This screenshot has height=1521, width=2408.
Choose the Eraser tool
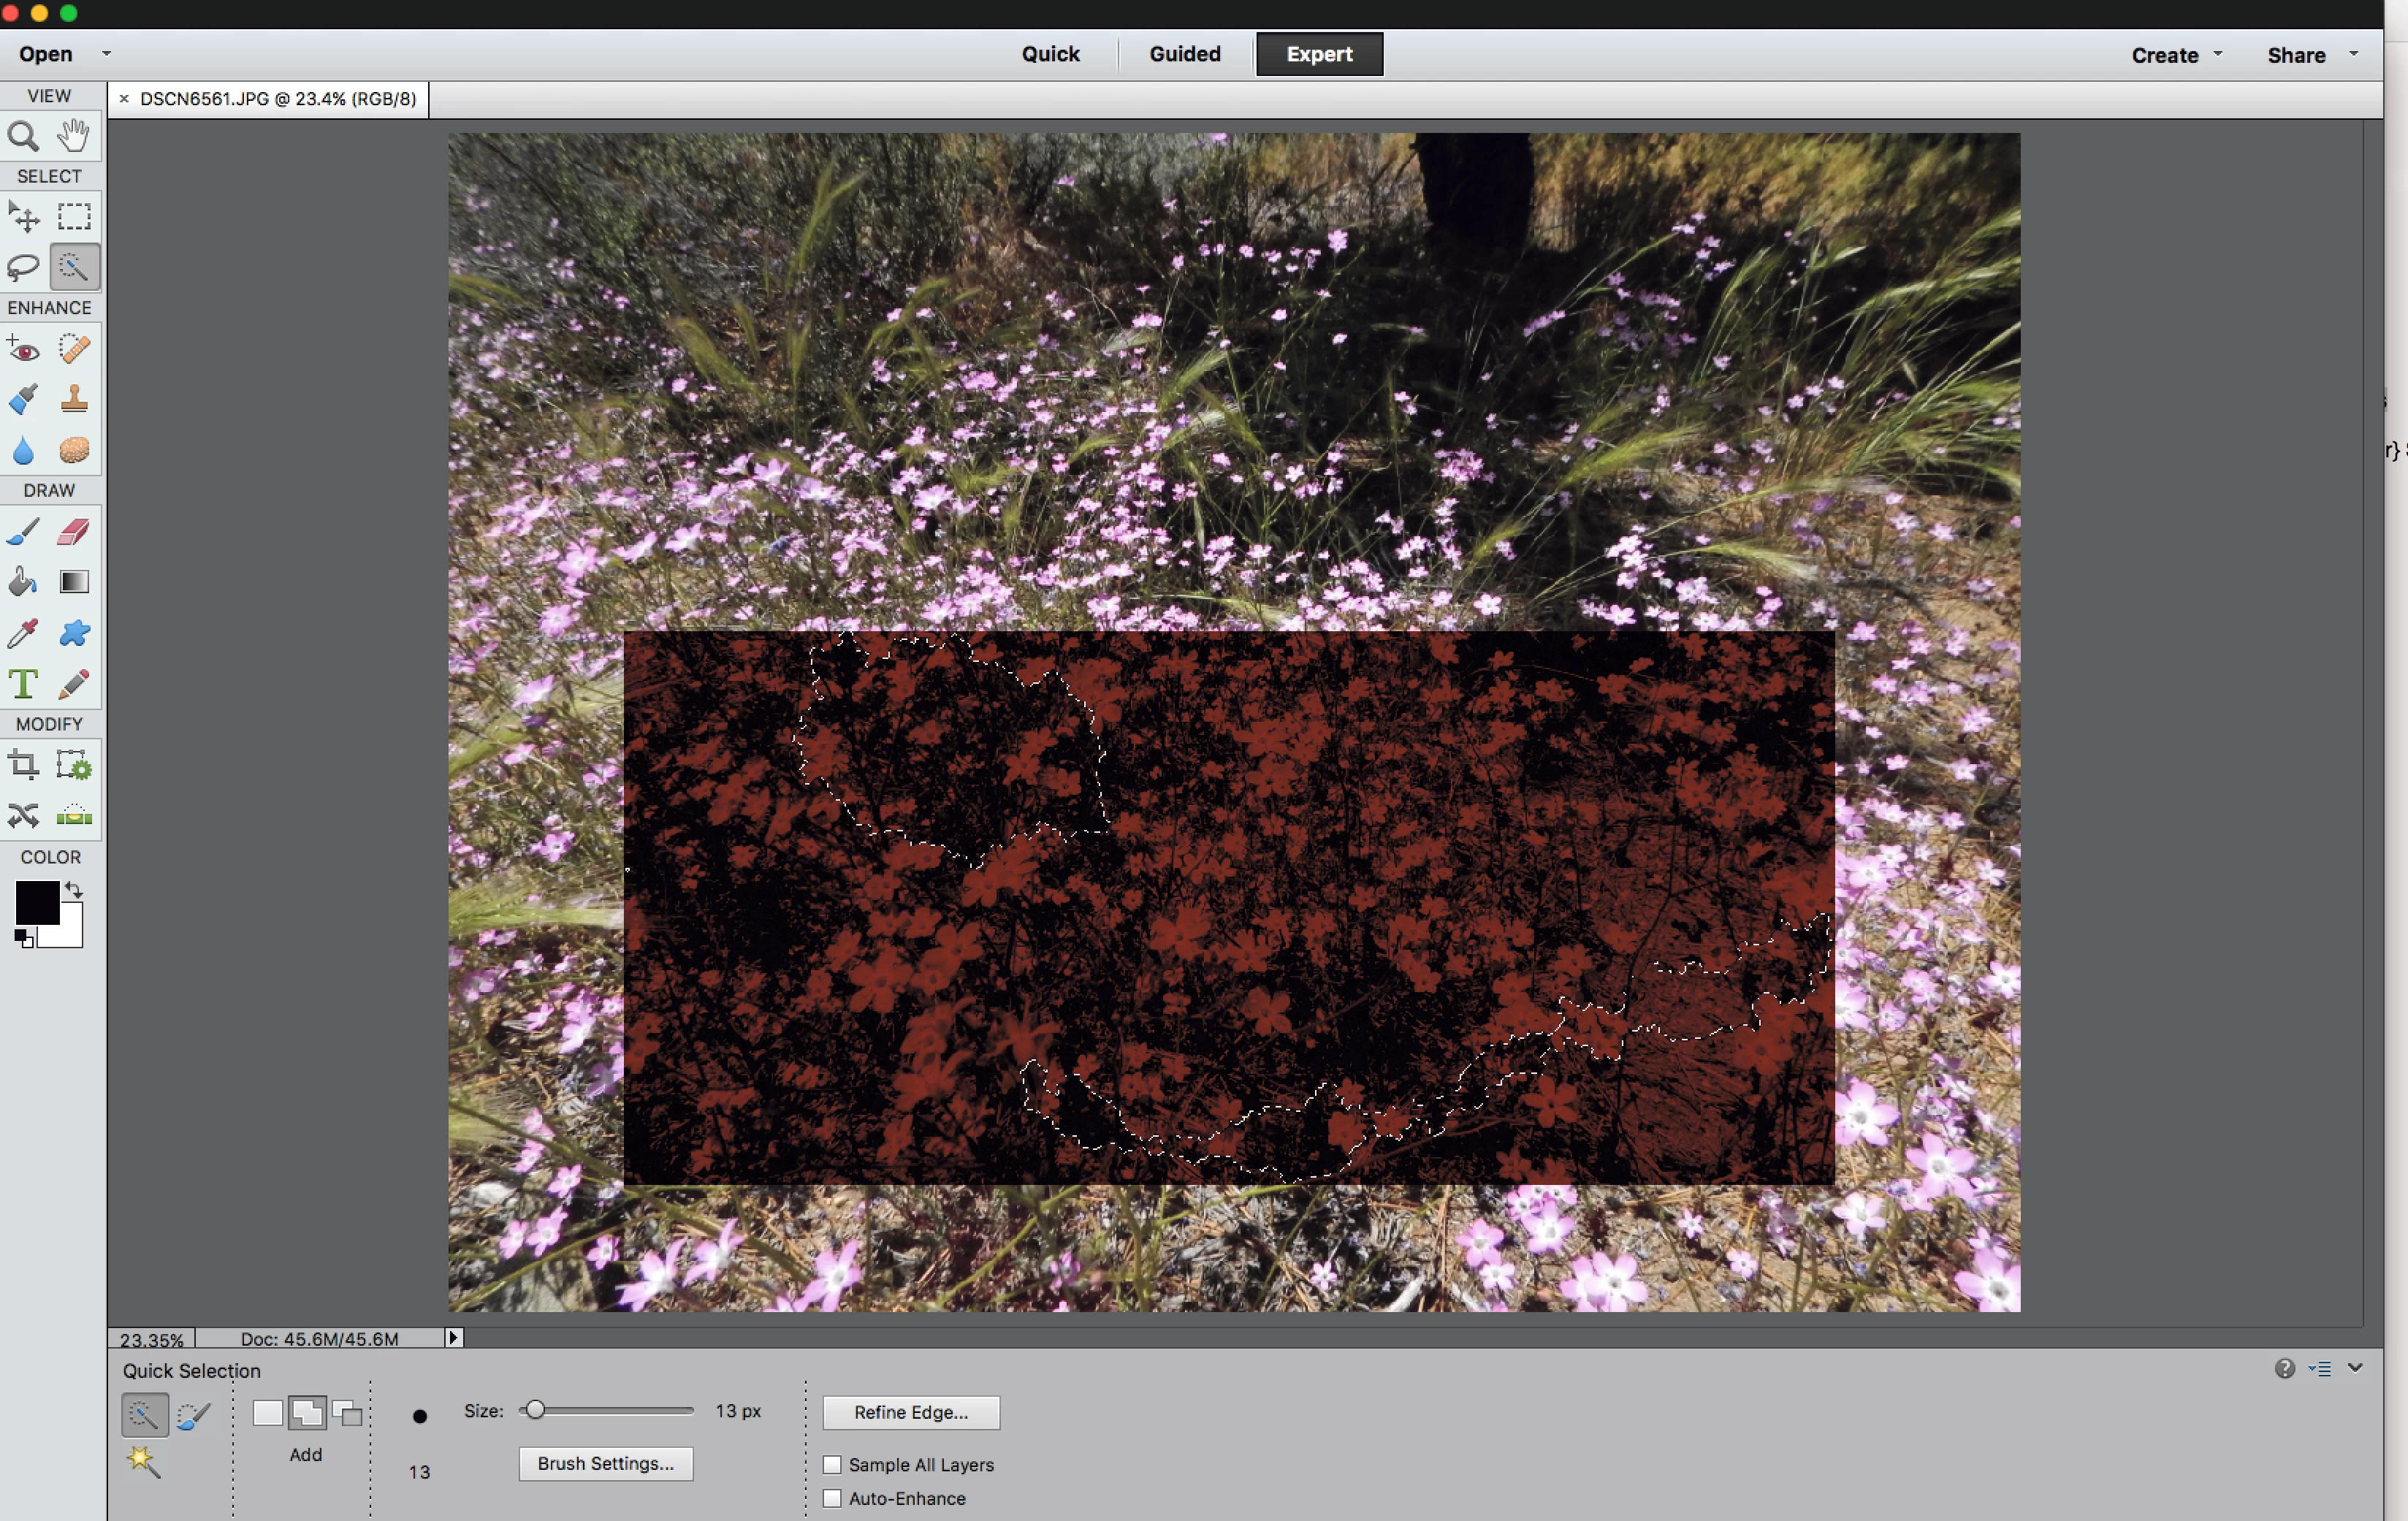[74, 532]
